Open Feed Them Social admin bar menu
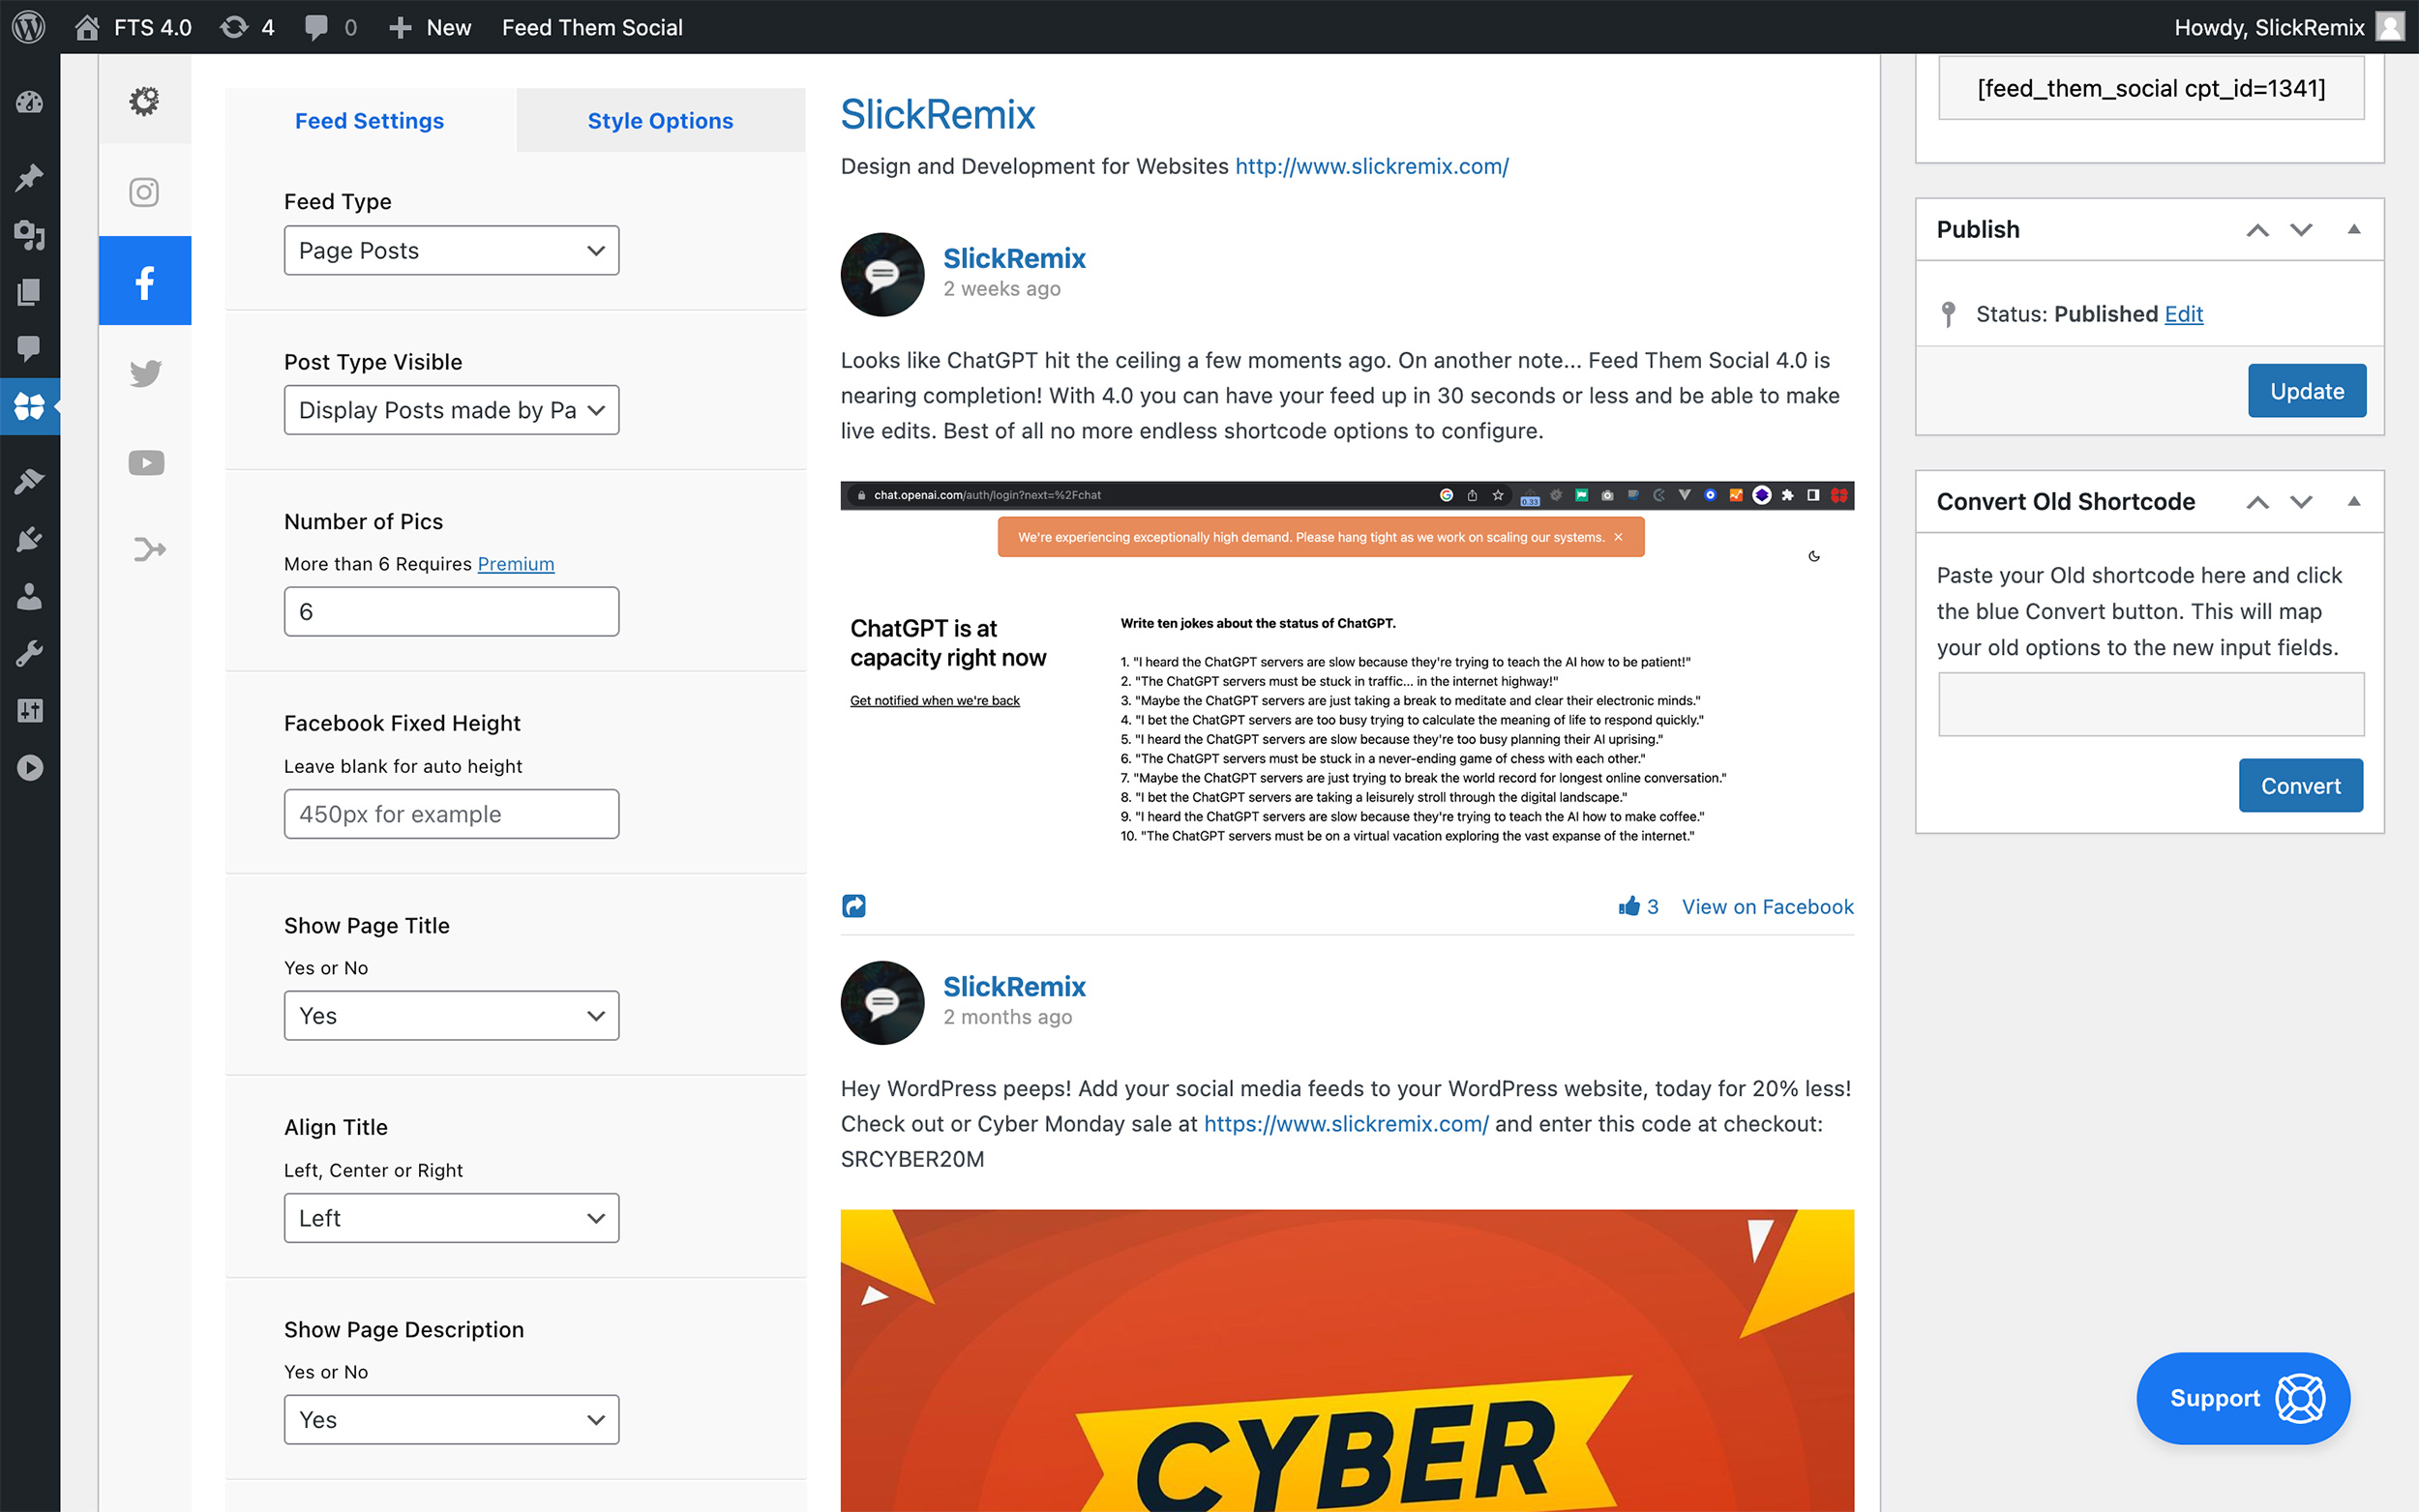The height and width of the screenshot is (1512, 2419). click(x=592, y=27)
